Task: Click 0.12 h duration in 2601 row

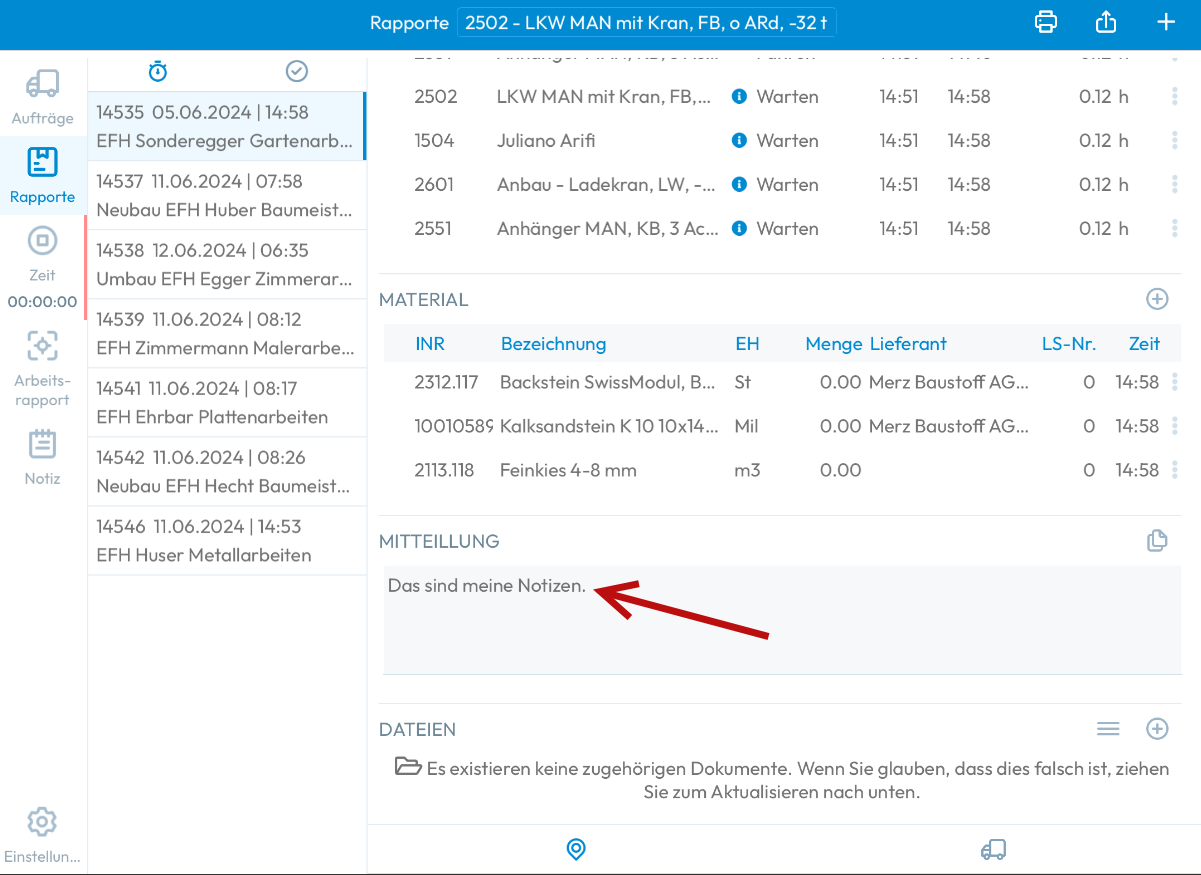Action: tap(1104, 185)
